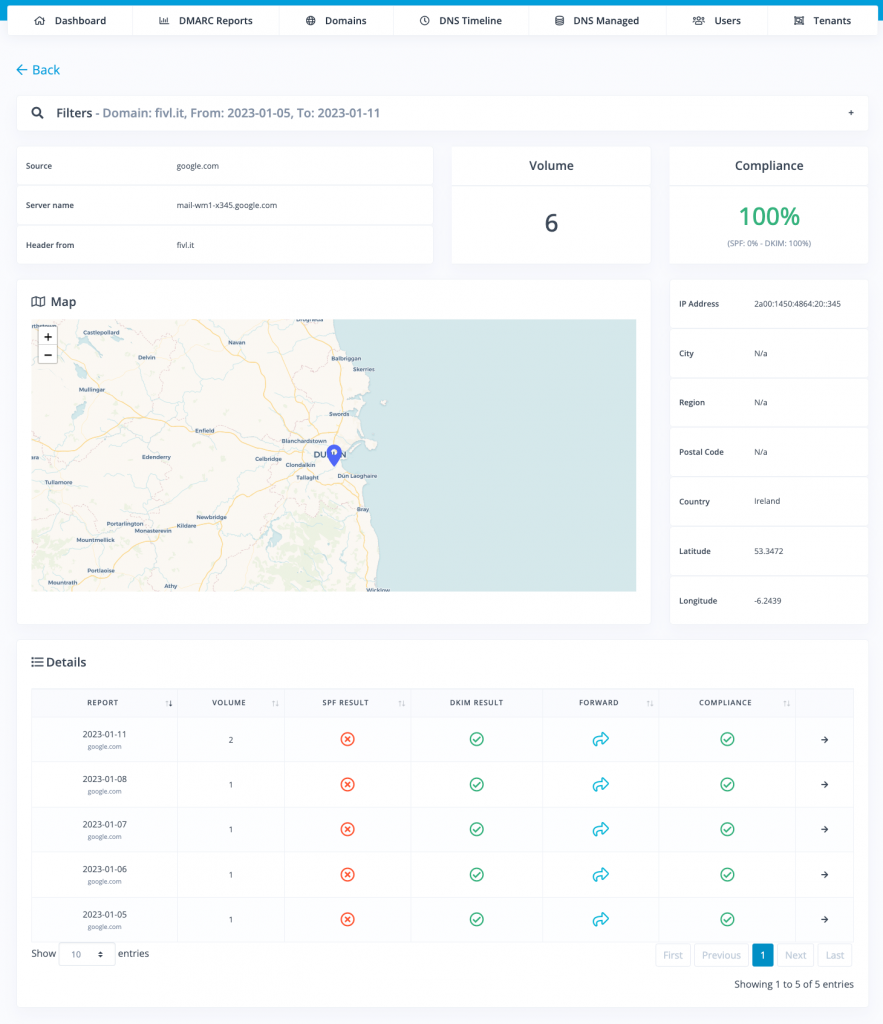Open the Domains tab

(336, 21)
